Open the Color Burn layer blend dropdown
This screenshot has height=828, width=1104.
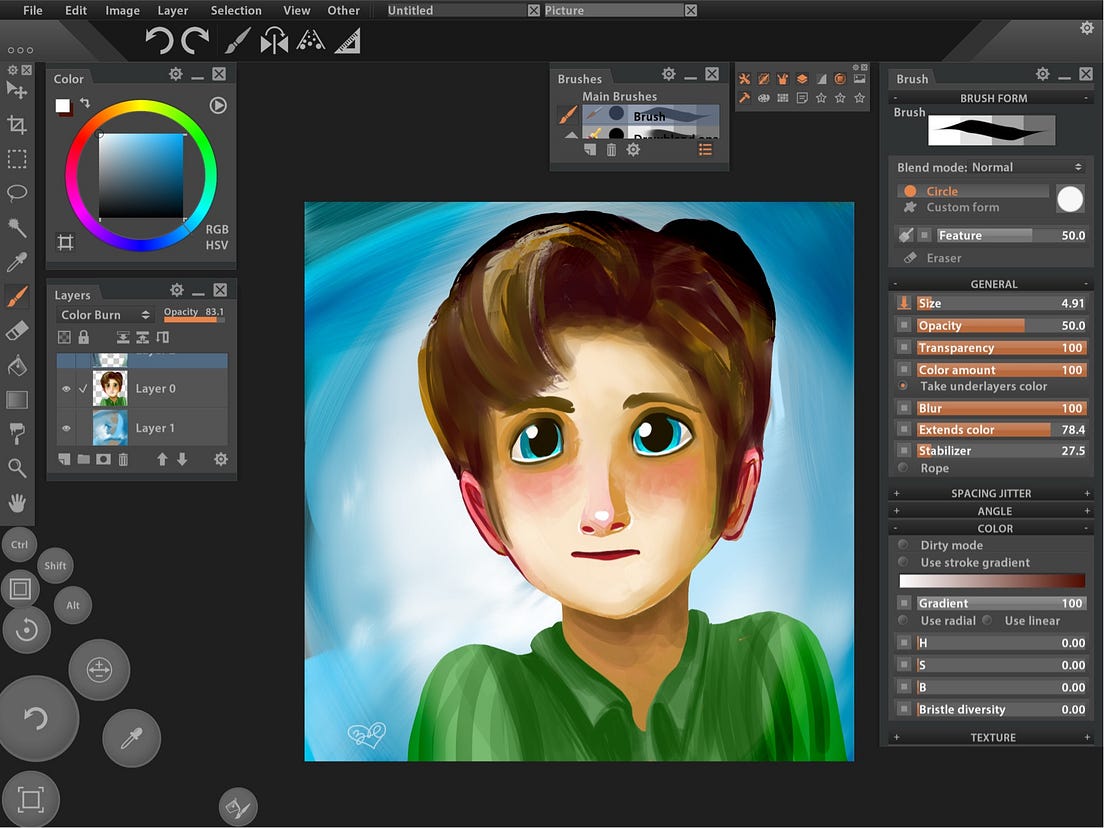[x=104, y=315]
